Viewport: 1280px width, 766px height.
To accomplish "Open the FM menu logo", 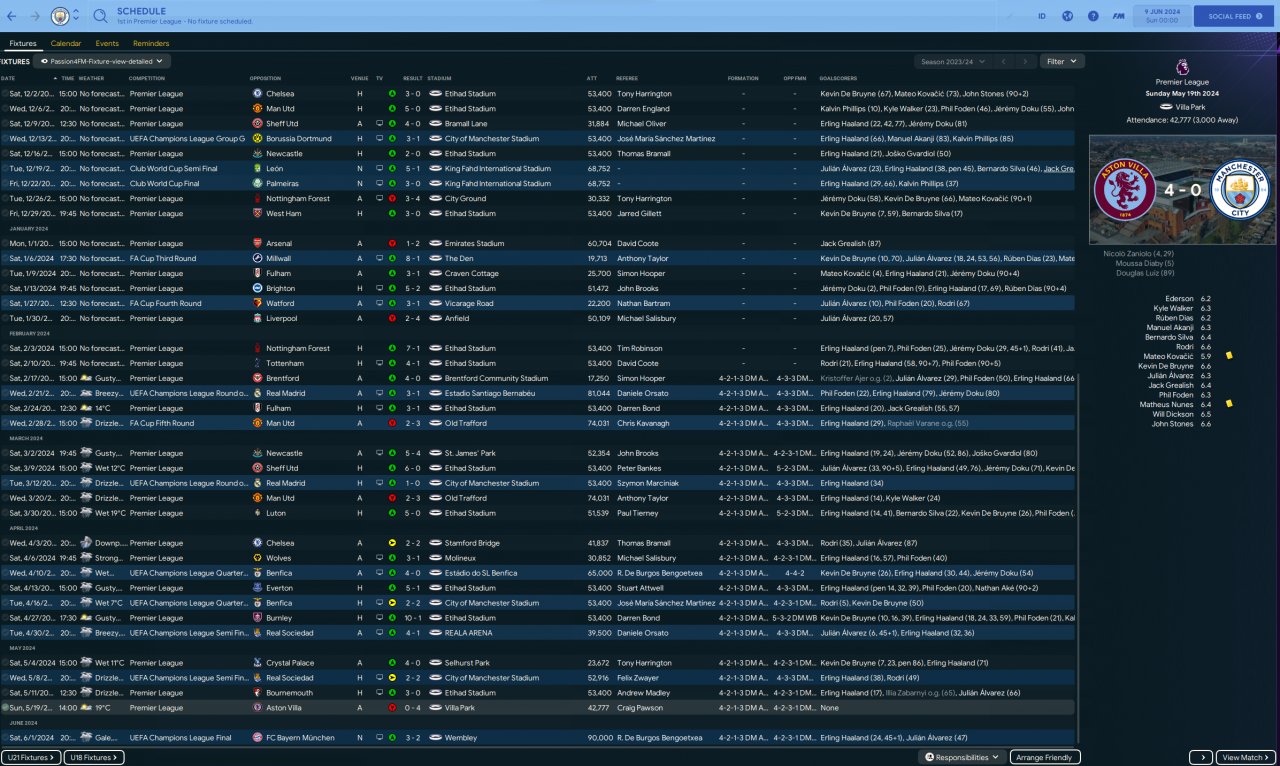I will (1118, 16).
